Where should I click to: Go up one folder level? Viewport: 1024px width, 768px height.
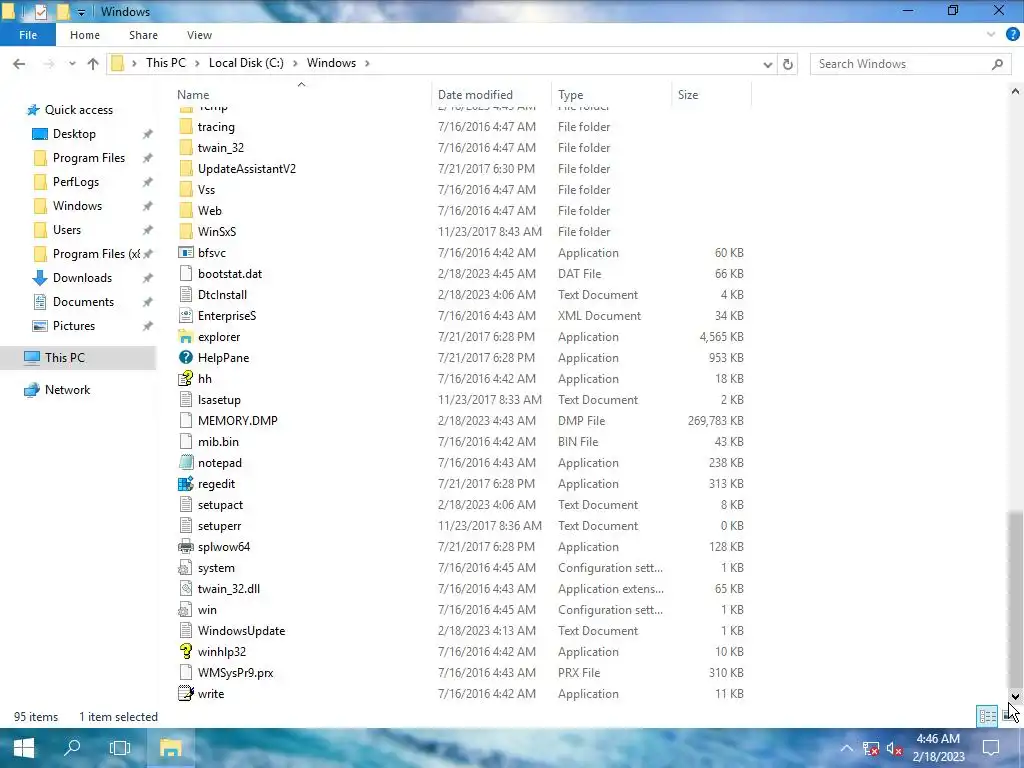93,63
